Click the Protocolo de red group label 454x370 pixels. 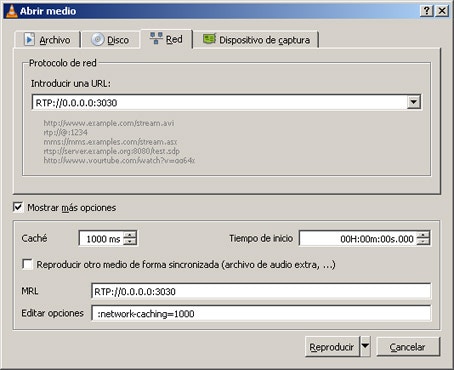[62, 63]
